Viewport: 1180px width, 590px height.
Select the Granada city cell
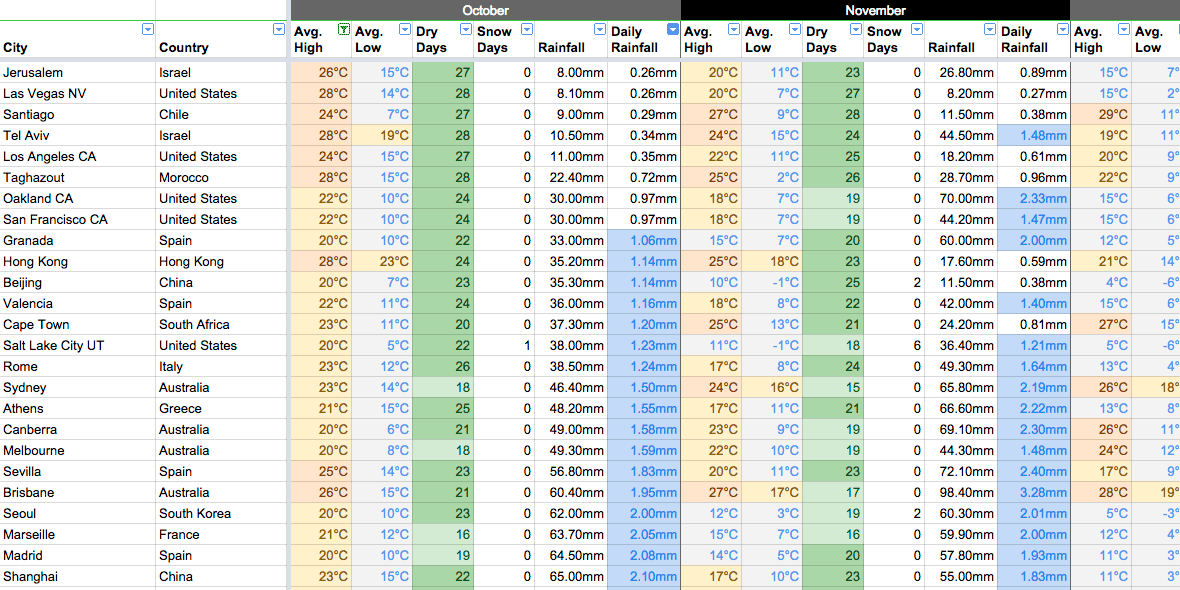(x=78, y=241)
